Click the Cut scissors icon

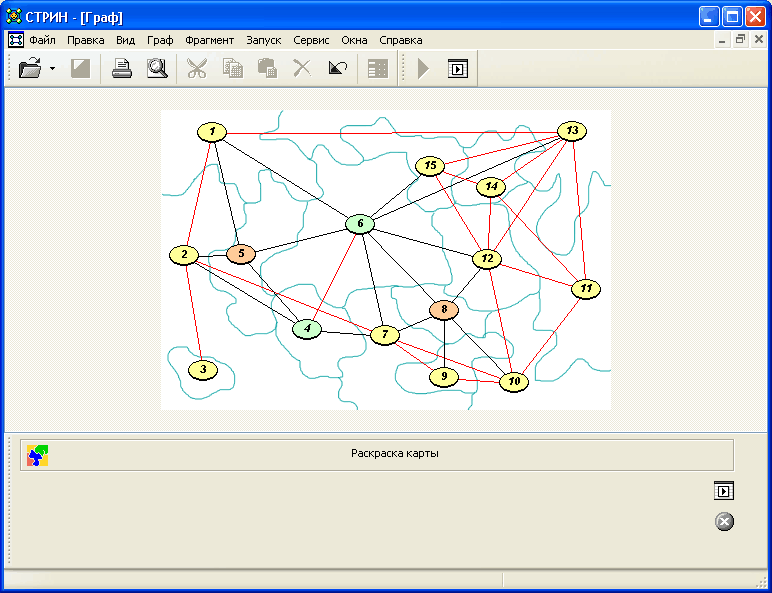point(197,68)
